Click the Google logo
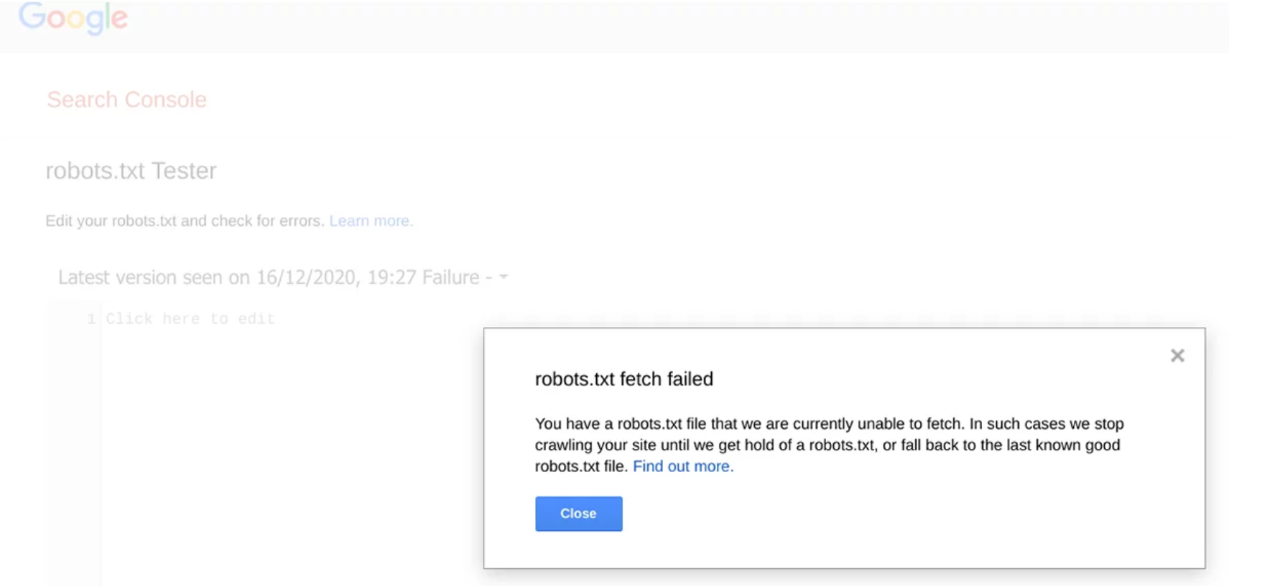 click(73, 17)
